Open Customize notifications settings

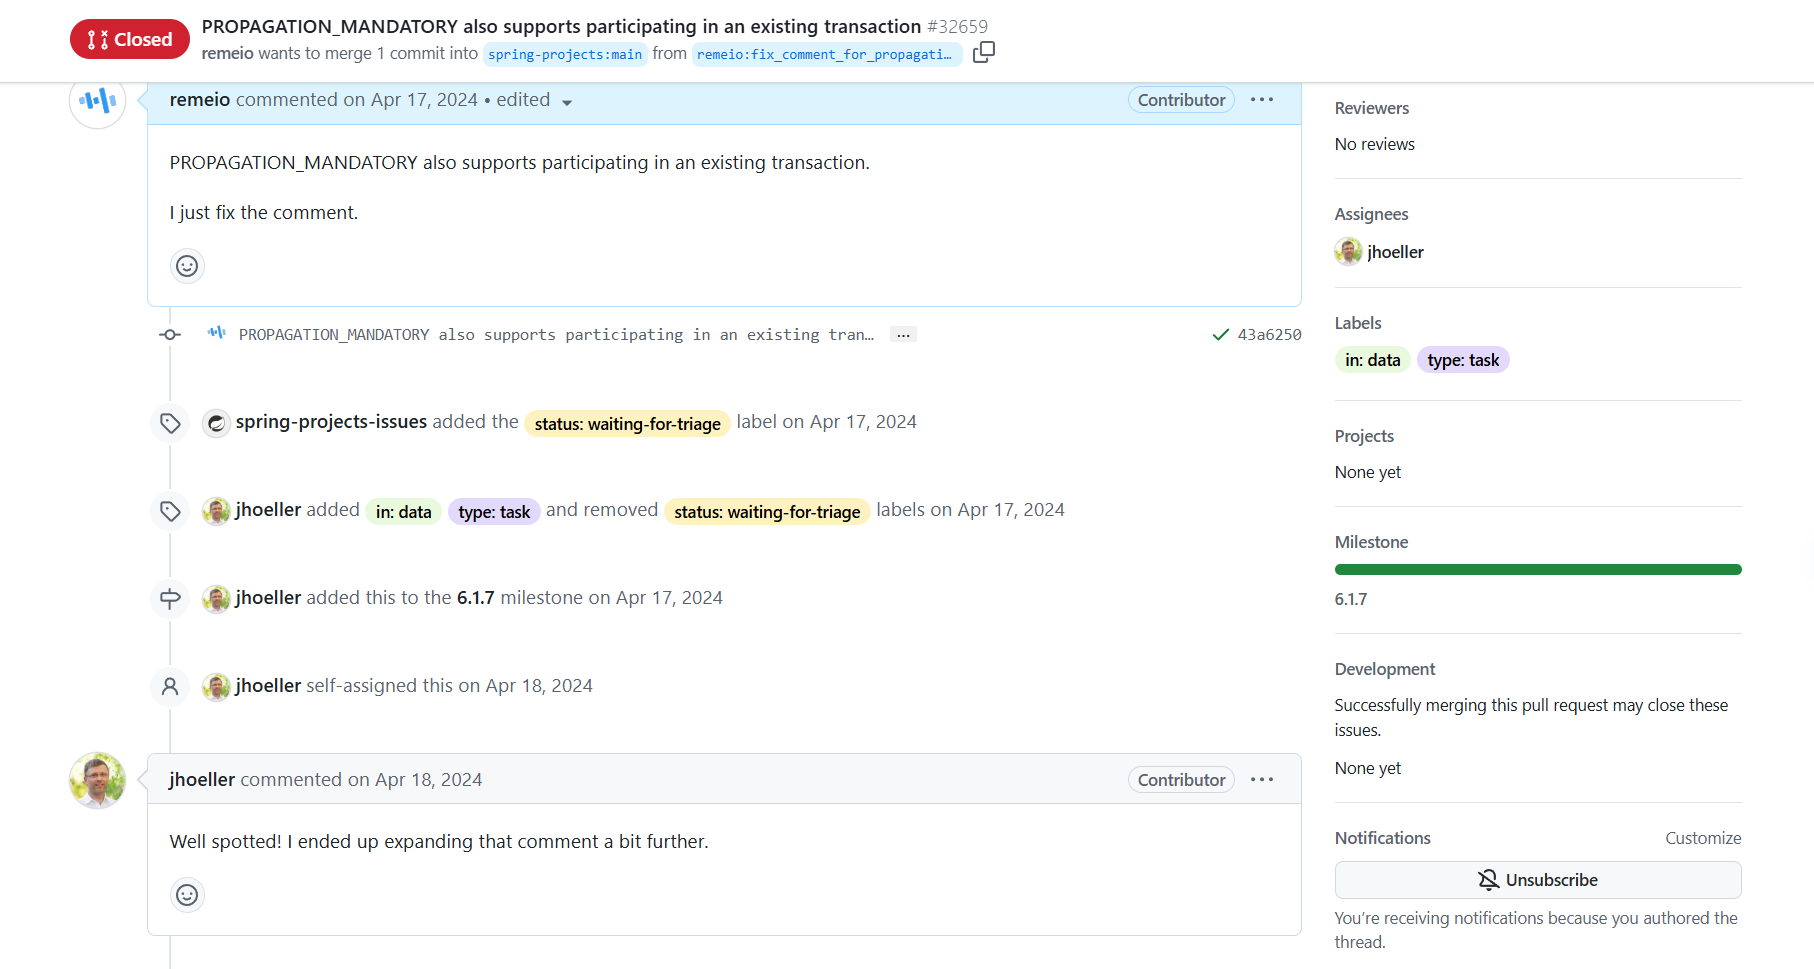[1702, 838]
